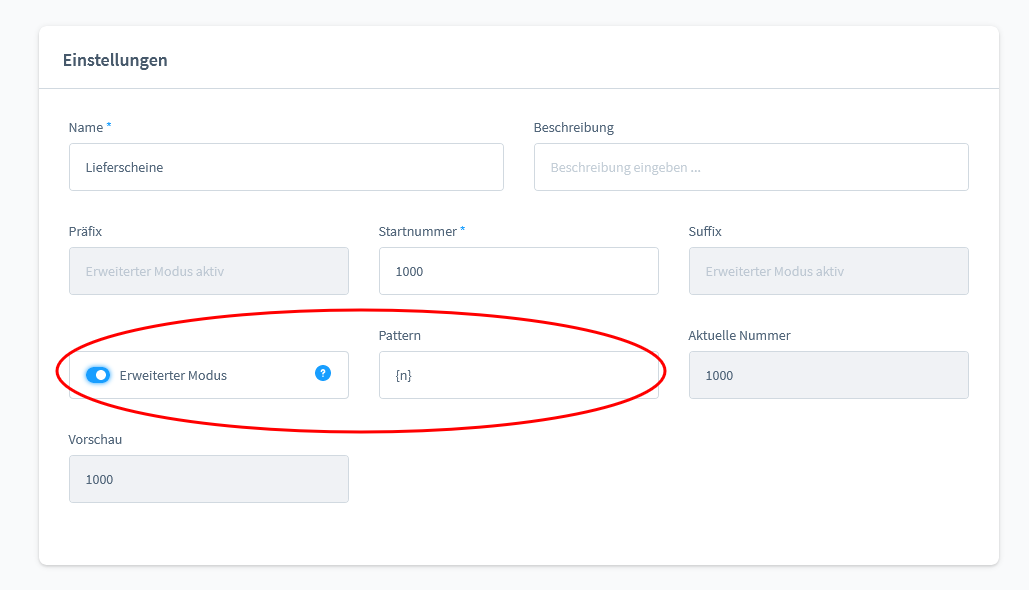Click the Aktuelle Nummer label
This screenshot has height=590, width=1029.
[739, 335]
